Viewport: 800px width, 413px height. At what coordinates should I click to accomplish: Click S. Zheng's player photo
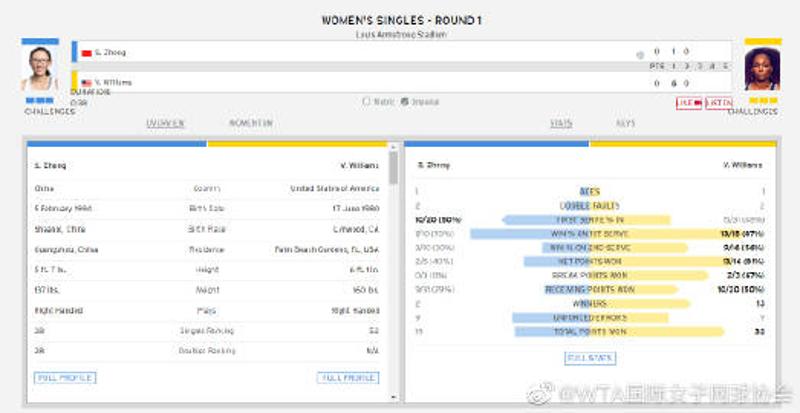[41, 68]
